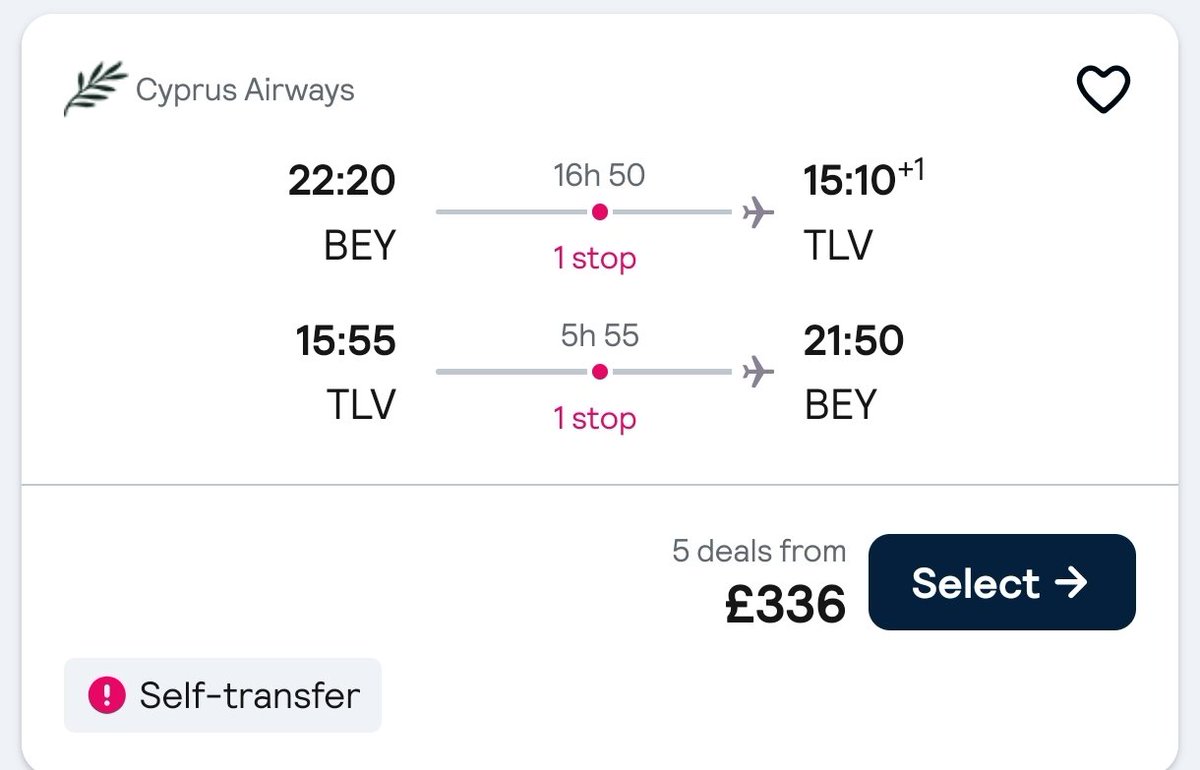Click the £336 price
This screenshot has width=1200, height=770.
tap(785, 604)
